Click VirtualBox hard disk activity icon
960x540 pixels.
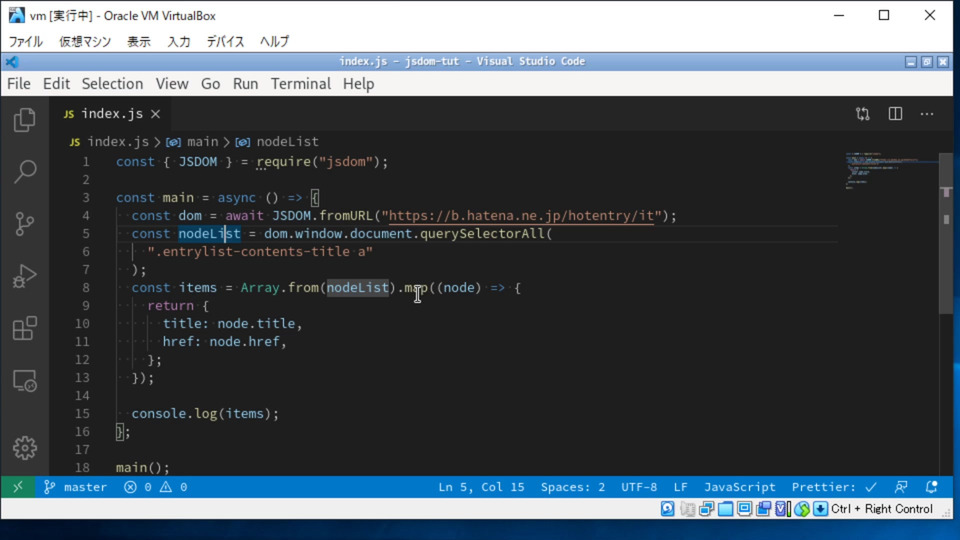click(667, 509)
